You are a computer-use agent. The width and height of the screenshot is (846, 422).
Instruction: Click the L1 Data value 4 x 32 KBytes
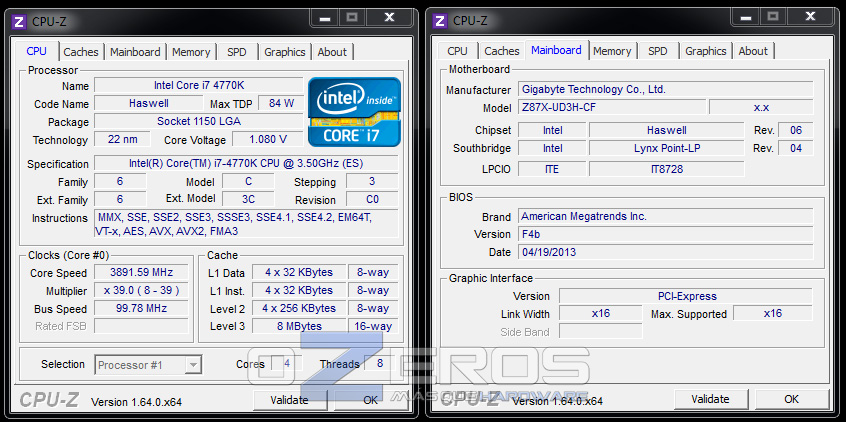point(299,273)
